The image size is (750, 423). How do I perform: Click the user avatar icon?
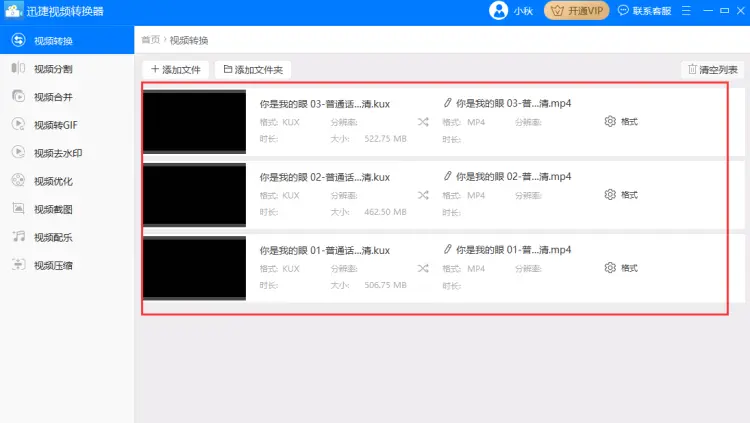(x=498, y=11)
